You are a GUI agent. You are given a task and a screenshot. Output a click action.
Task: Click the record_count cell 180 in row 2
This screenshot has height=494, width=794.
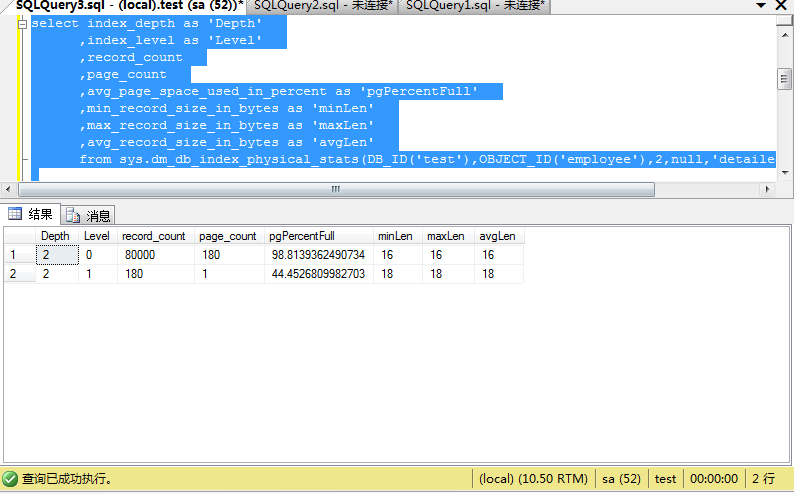click(x=155, y=274)
